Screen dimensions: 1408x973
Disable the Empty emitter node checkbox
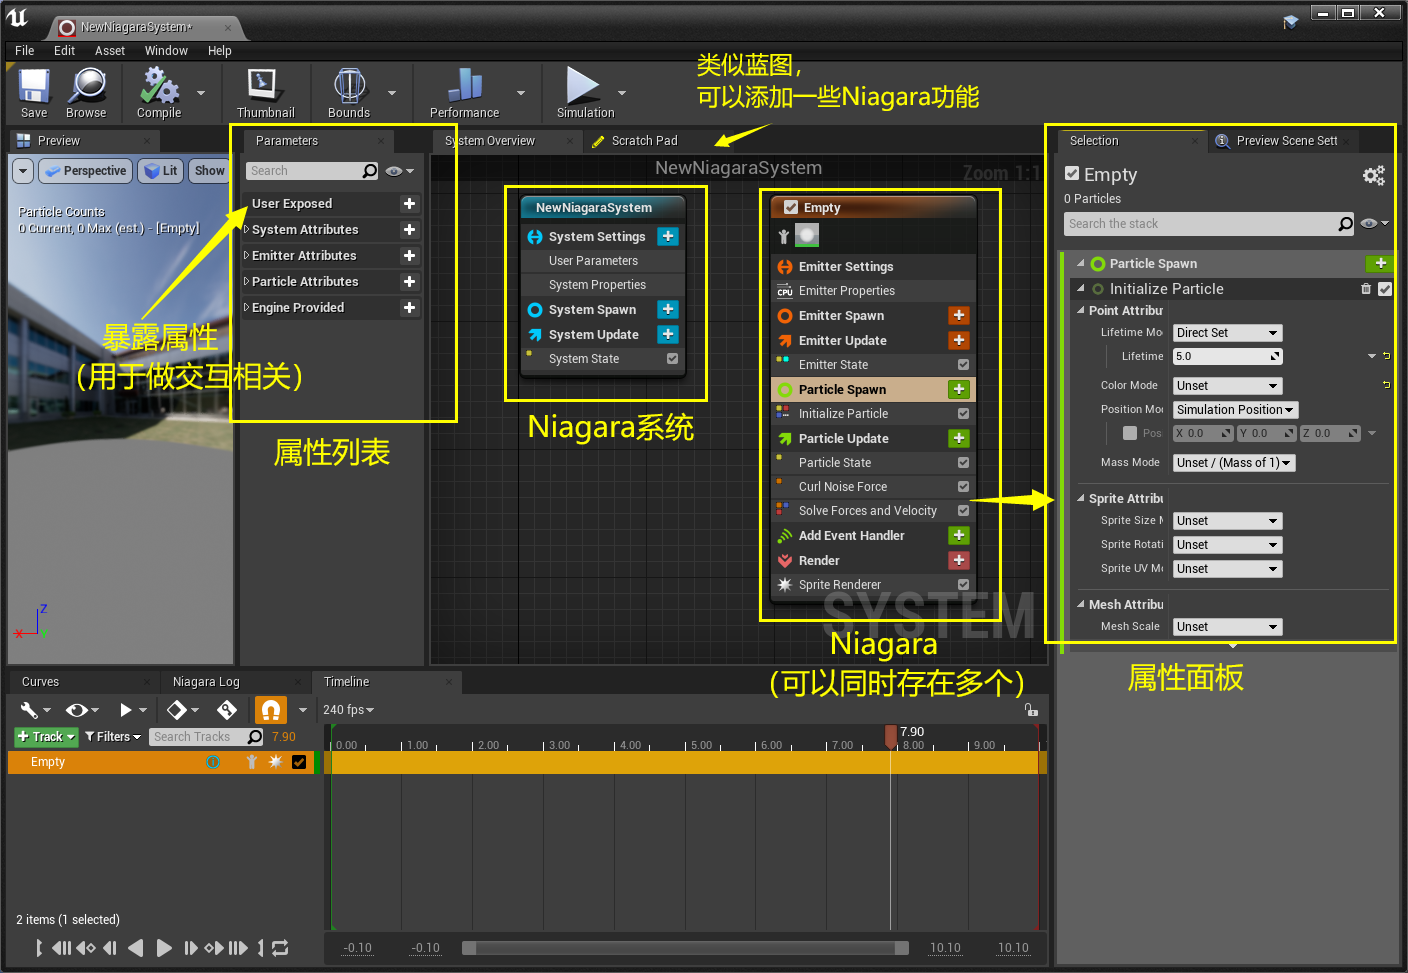(791, 208)
